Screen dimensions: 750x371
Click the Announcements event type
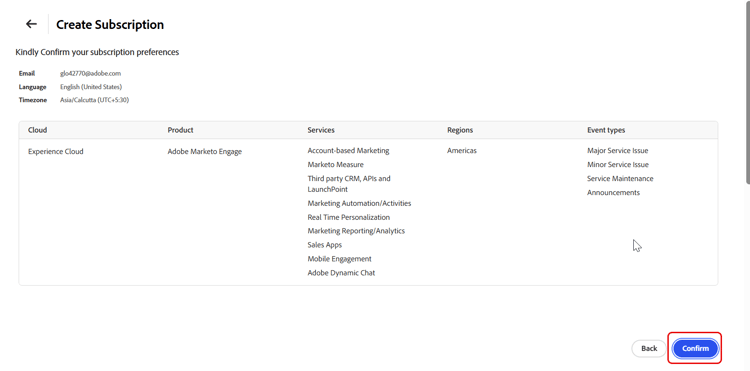613,192
